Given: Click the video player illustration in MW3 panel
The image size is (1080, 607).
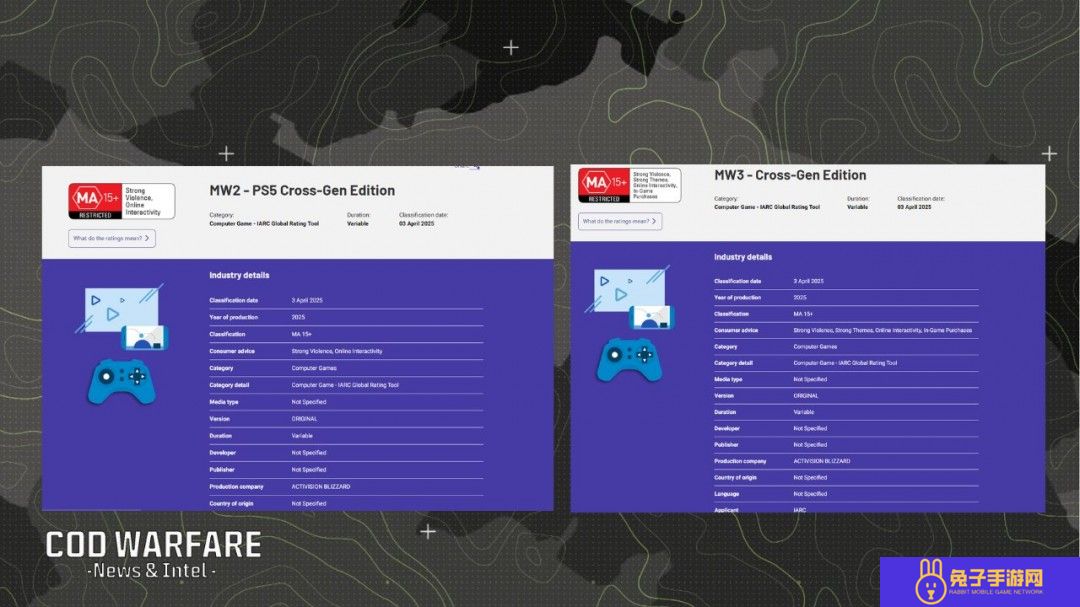Looking at the screenshot, I should click(x=629, y=289).
